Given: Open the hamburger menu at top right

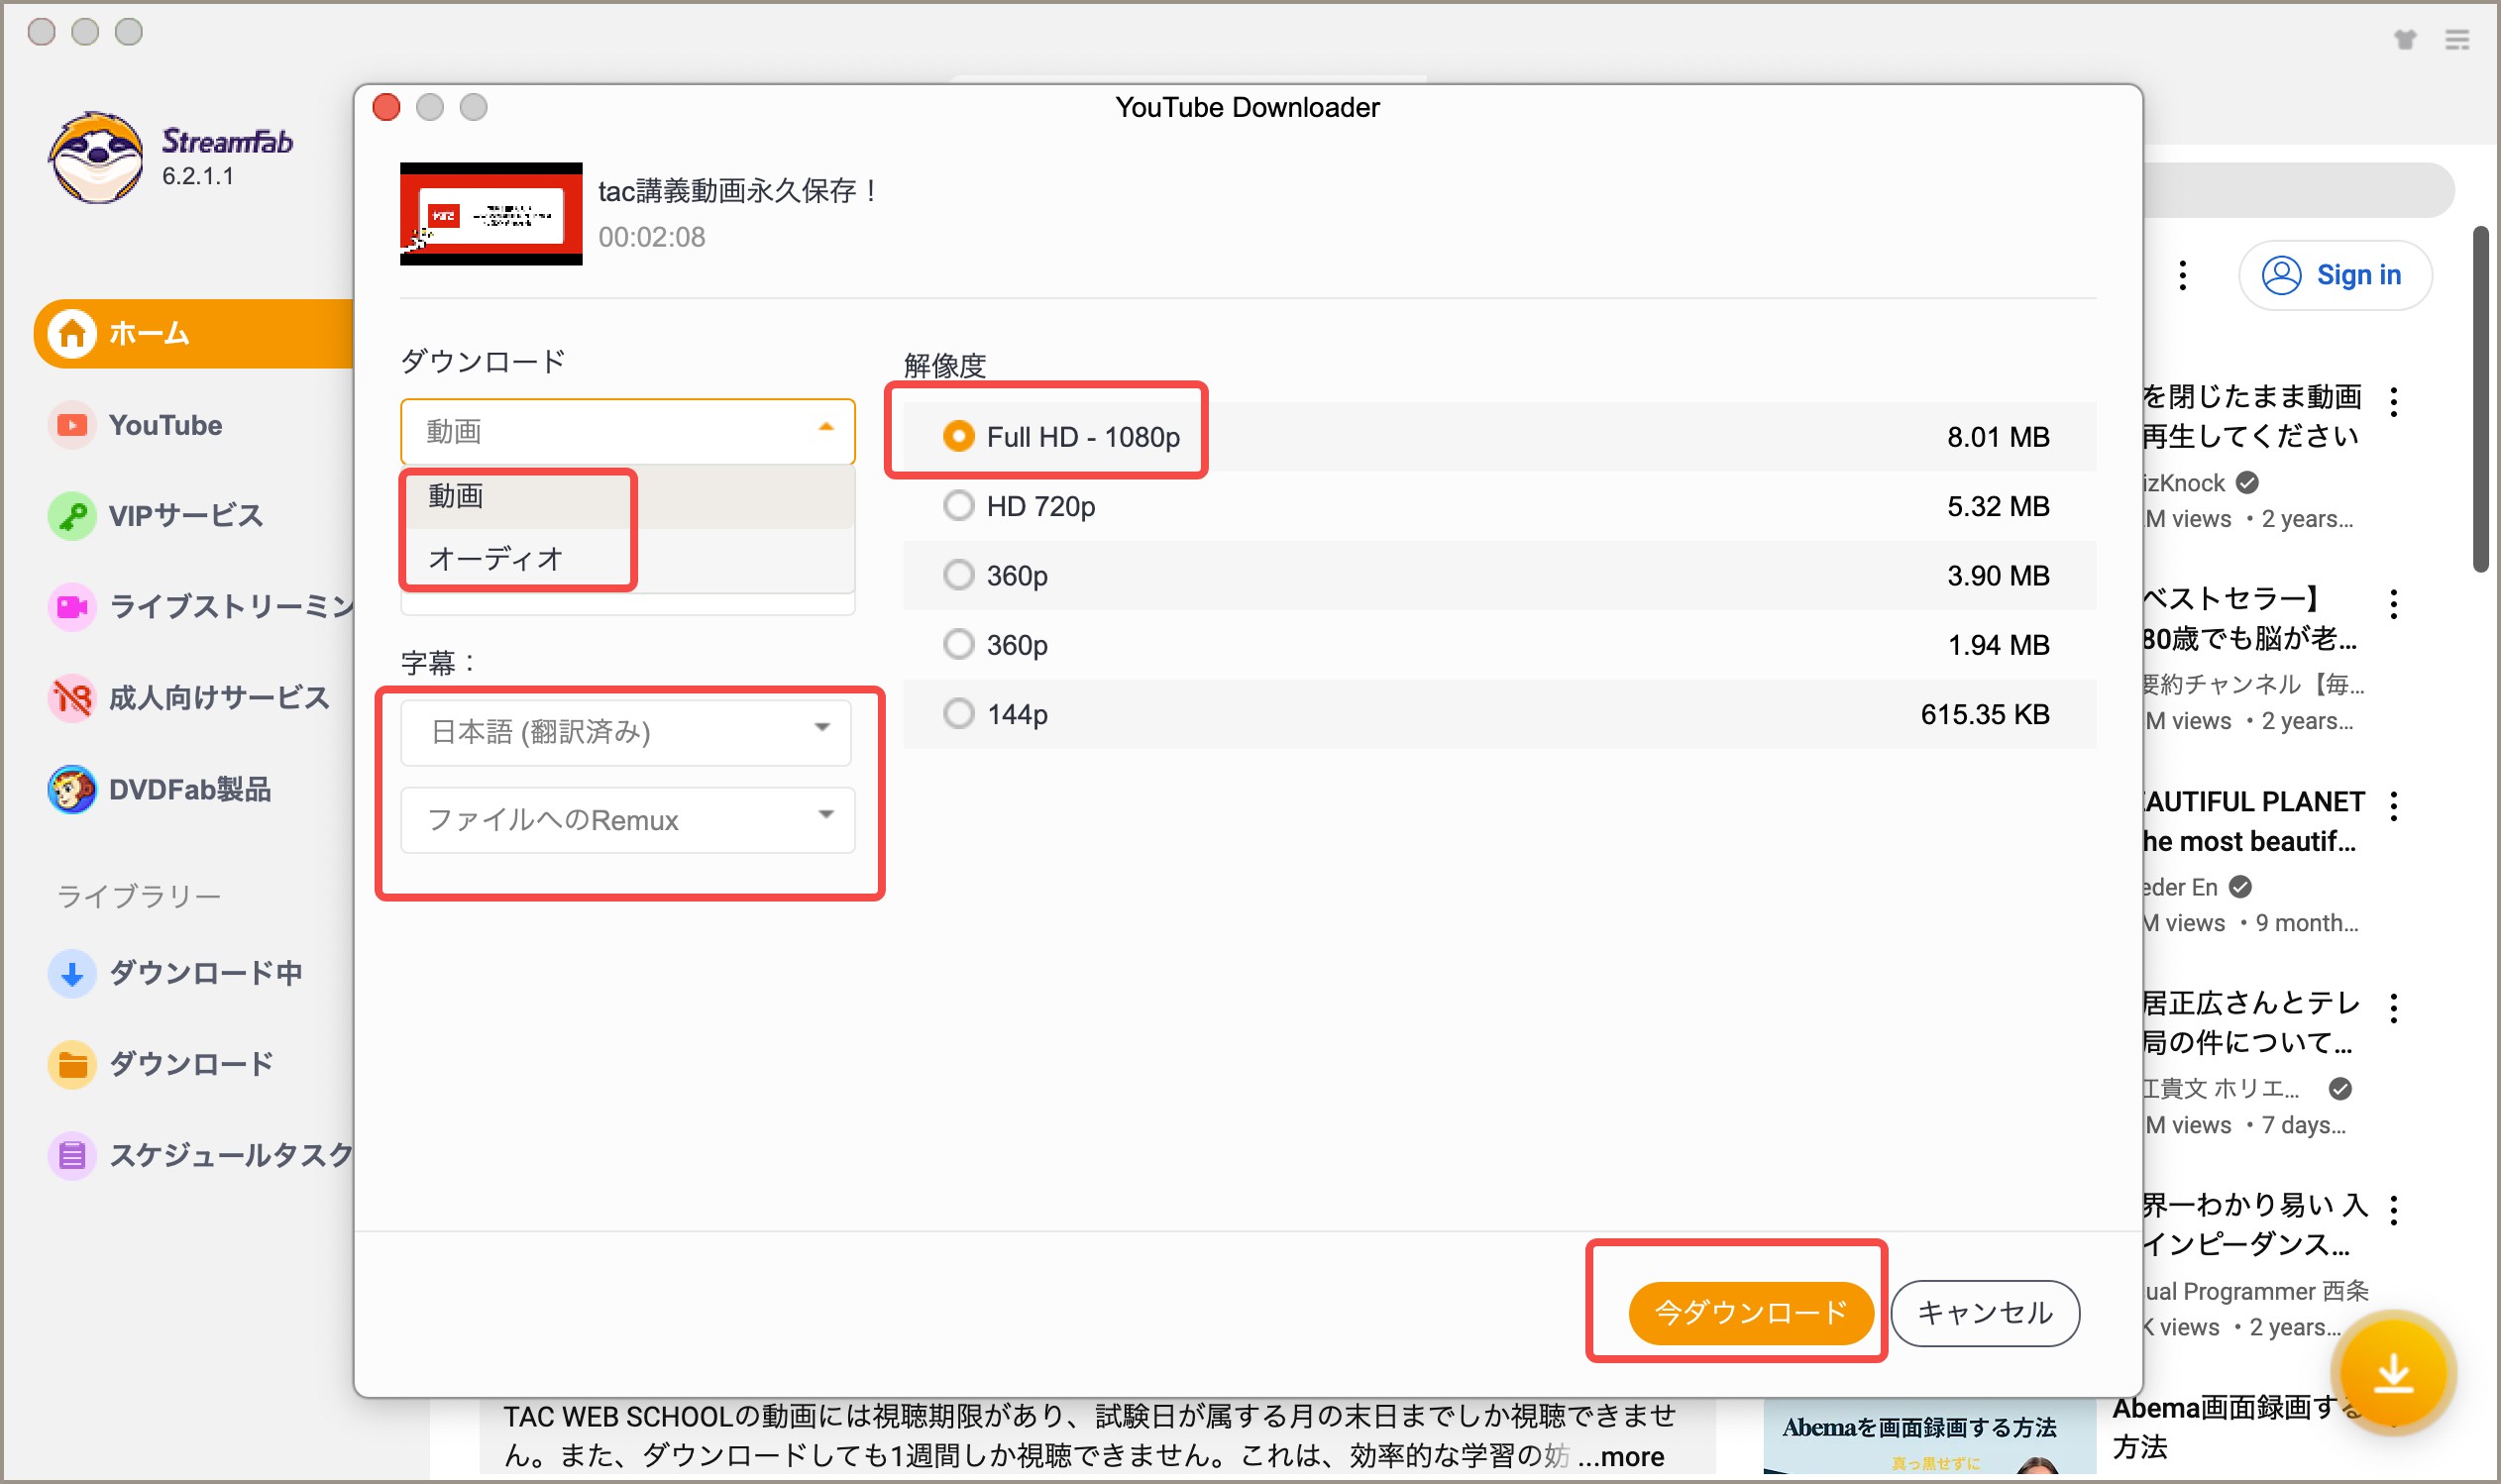Looking at the screenshot, I should [2456, 39].
